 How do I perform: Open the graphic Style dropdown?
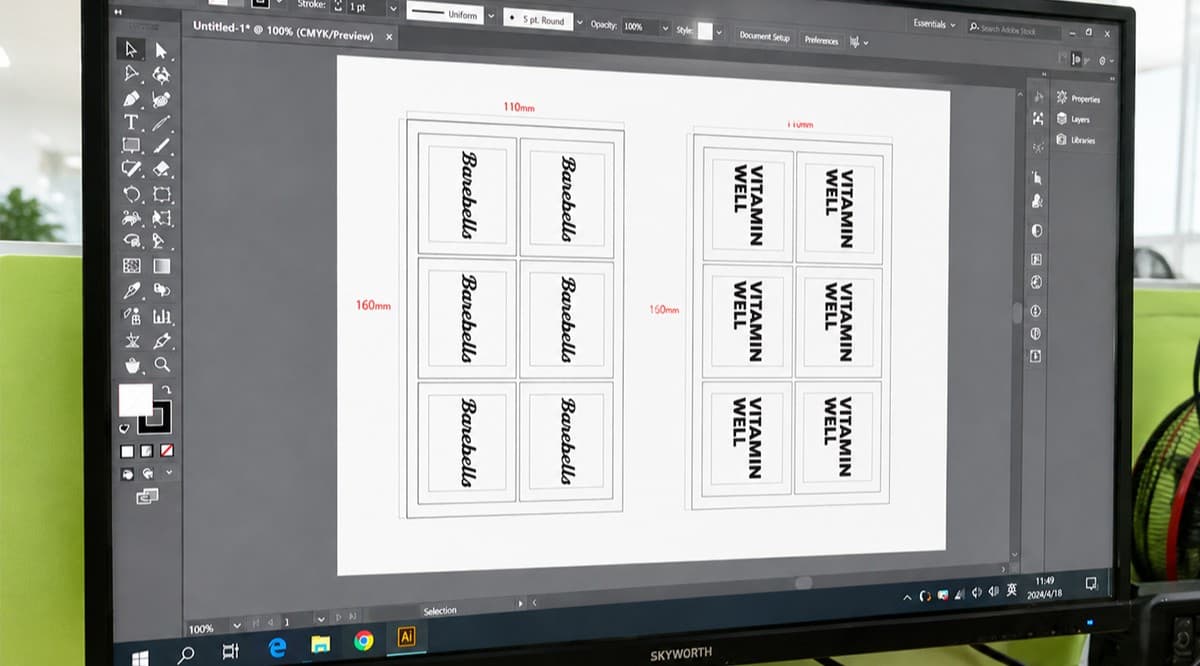(x=721, y=32)
